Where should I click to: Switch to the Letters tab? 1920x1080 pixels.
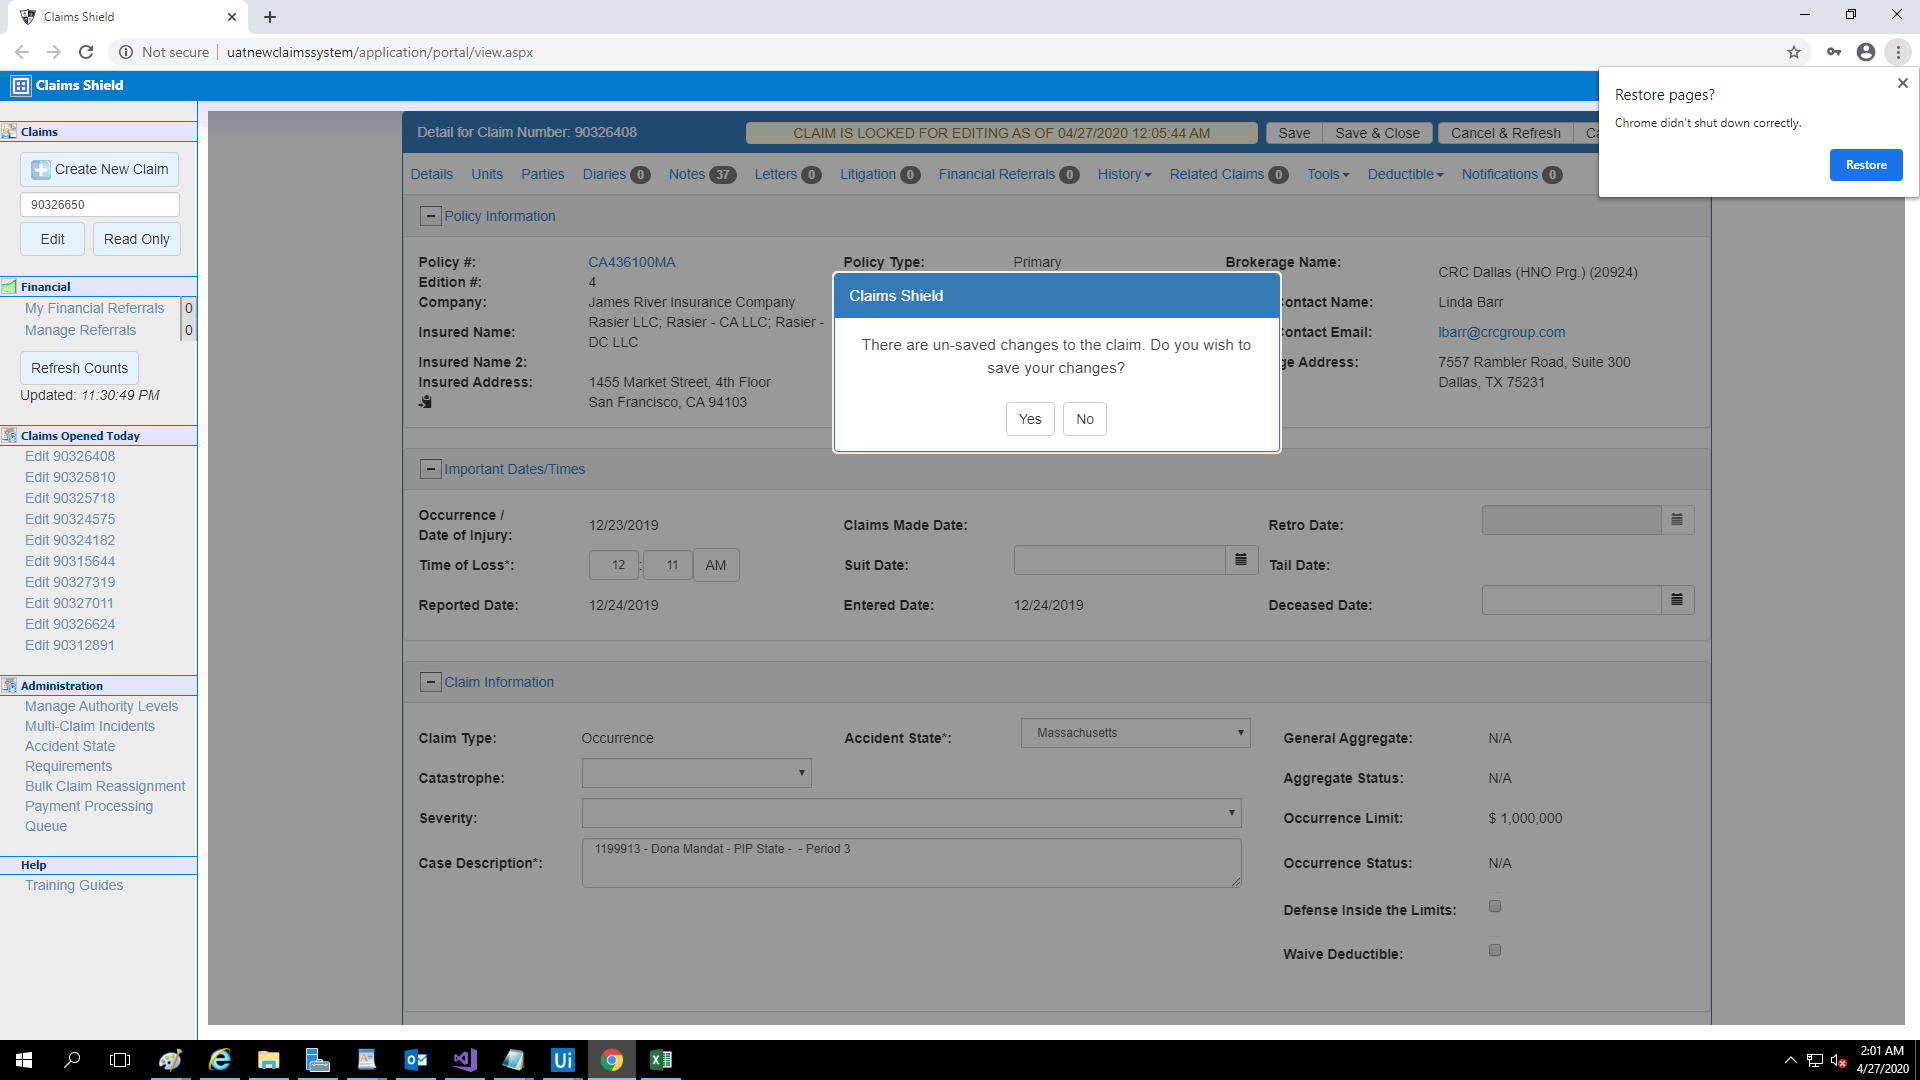point(787,174)
